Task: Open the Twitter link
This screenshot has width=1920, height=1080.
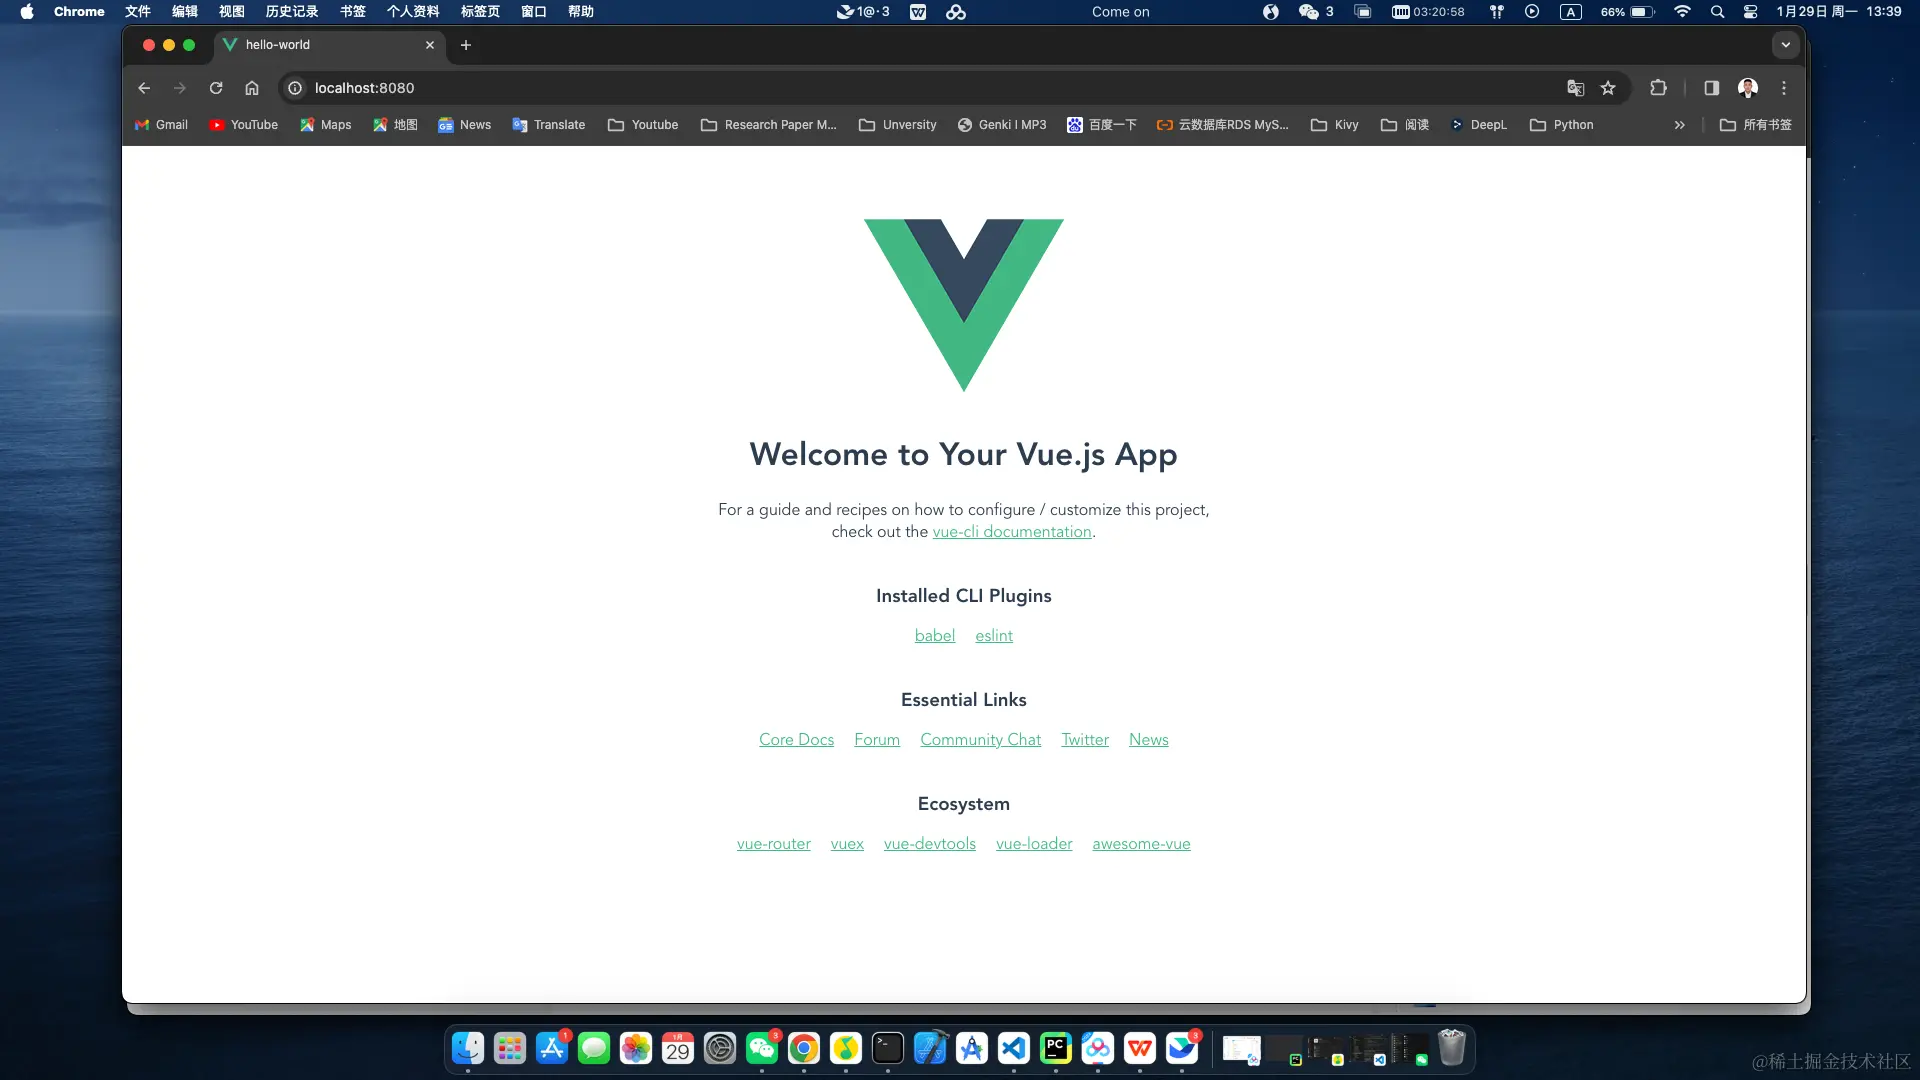Action: click(1085, 740)
